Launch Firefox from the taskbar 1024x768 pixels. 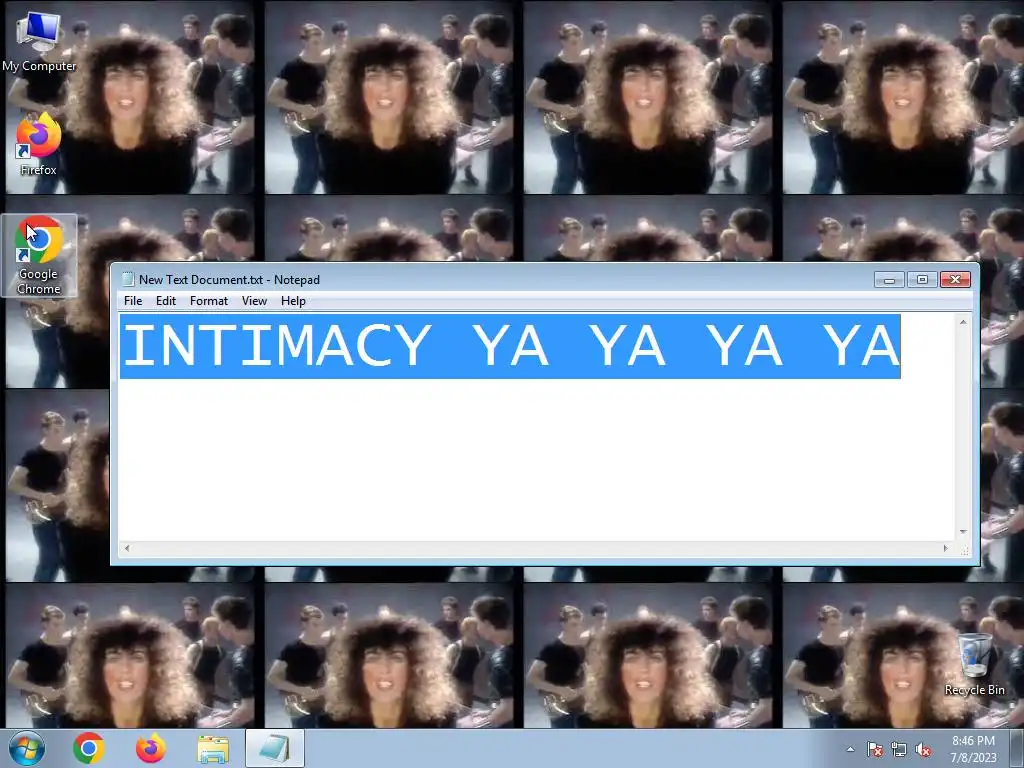(x=150, y=748)
